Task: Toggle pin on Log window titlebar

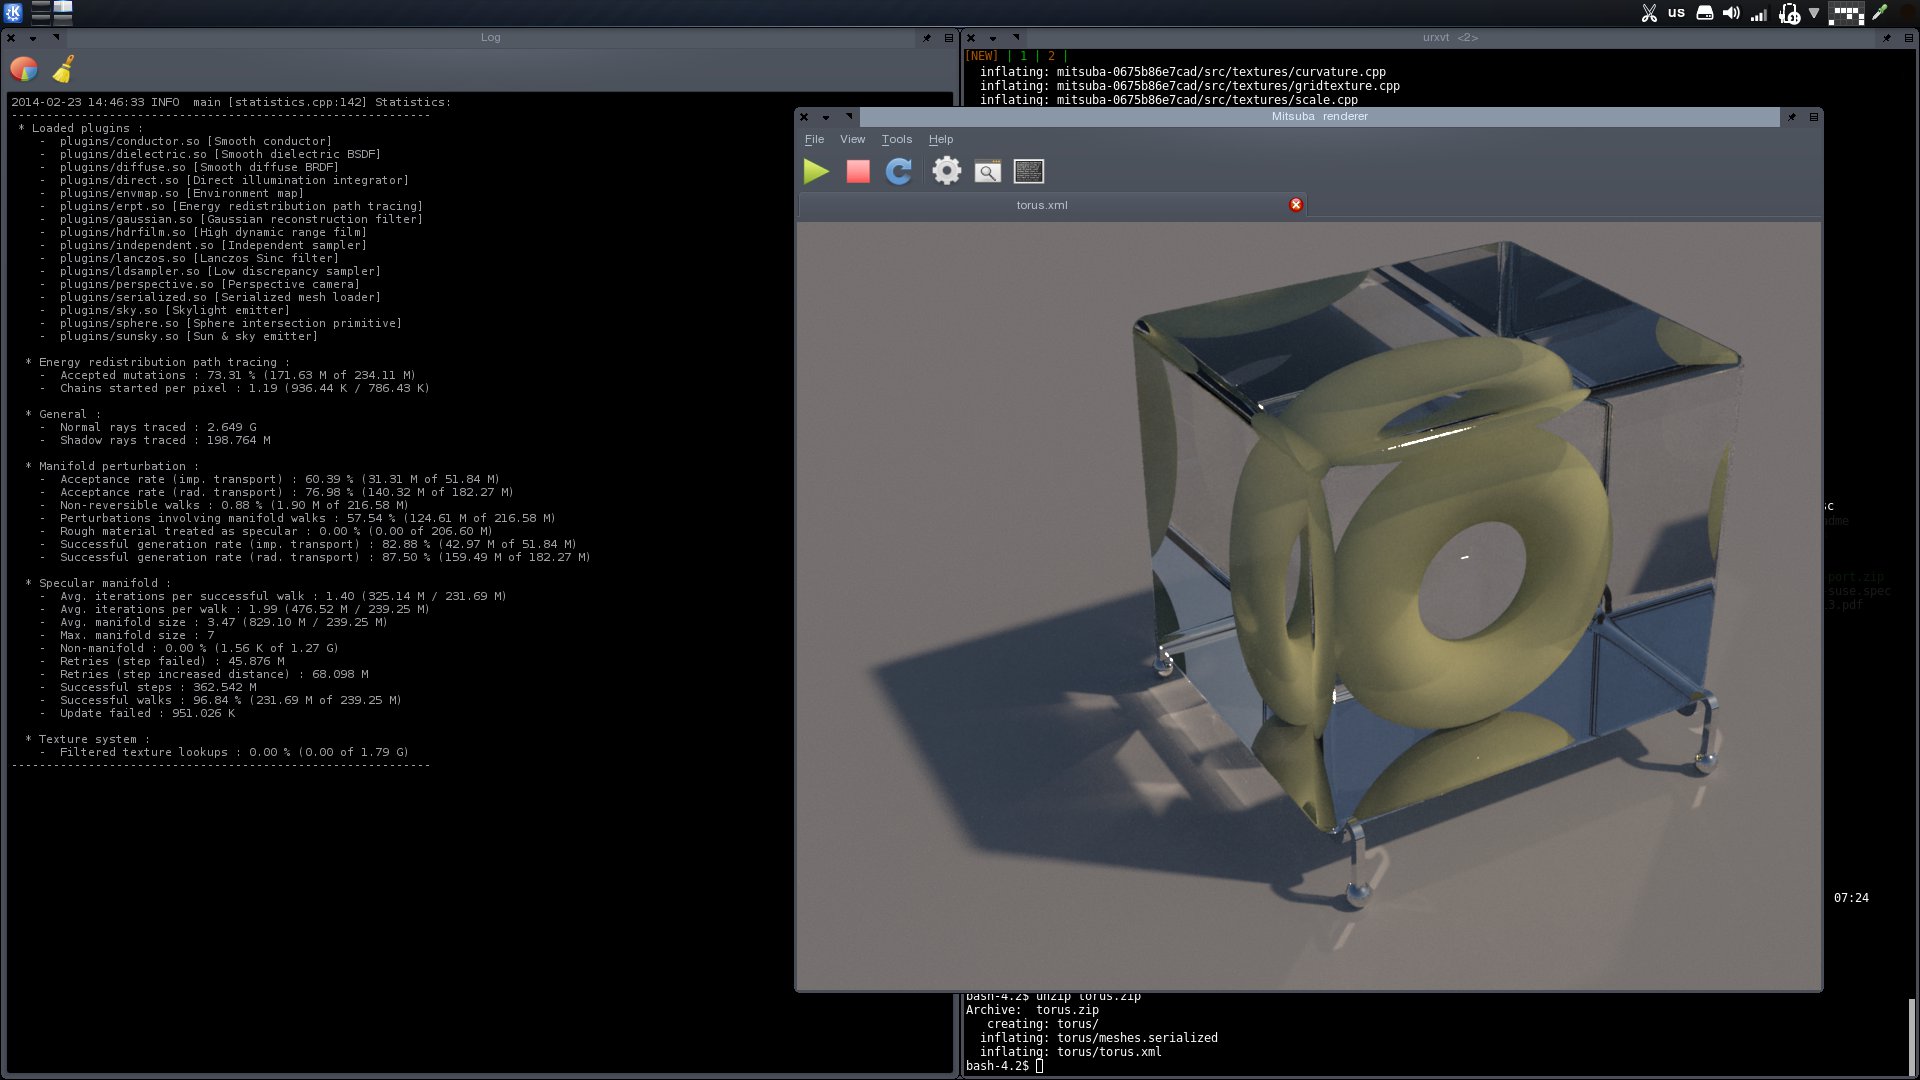Action: (927, 38)
